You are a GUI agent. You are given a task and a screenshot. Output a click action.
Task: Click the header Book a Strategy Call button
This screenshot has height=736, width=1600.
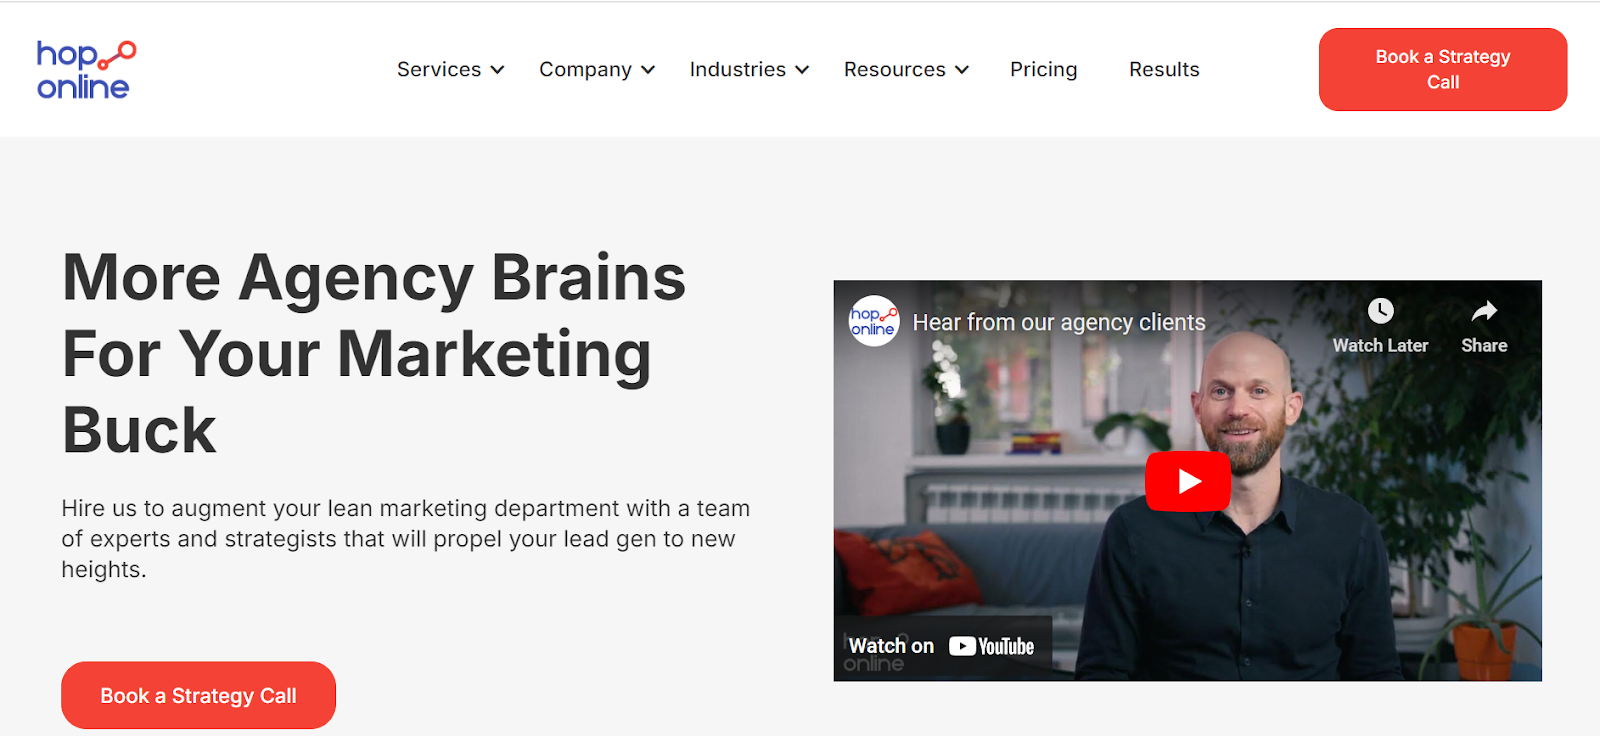coord(1443,69)
